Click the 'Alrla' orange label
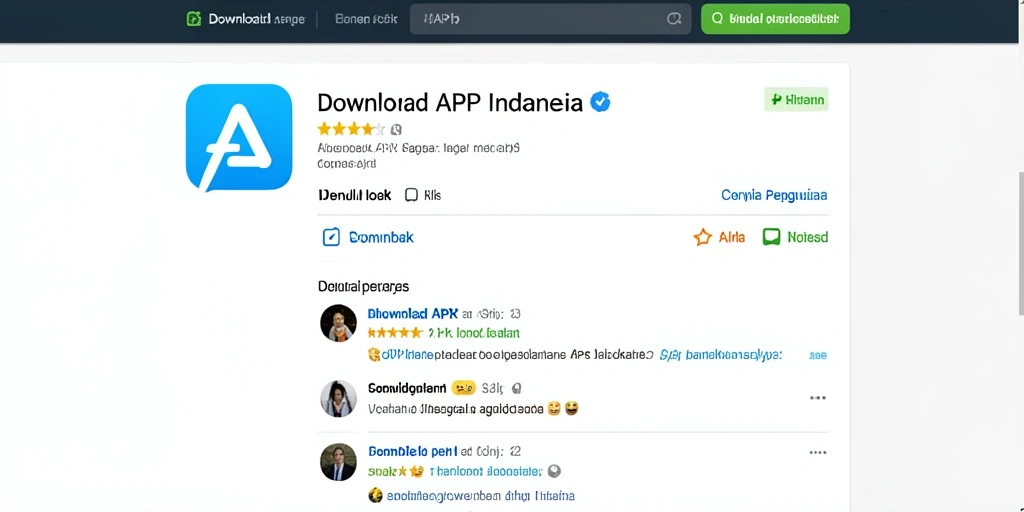This screenshot has width=1024, height=512. pos(731,237)
